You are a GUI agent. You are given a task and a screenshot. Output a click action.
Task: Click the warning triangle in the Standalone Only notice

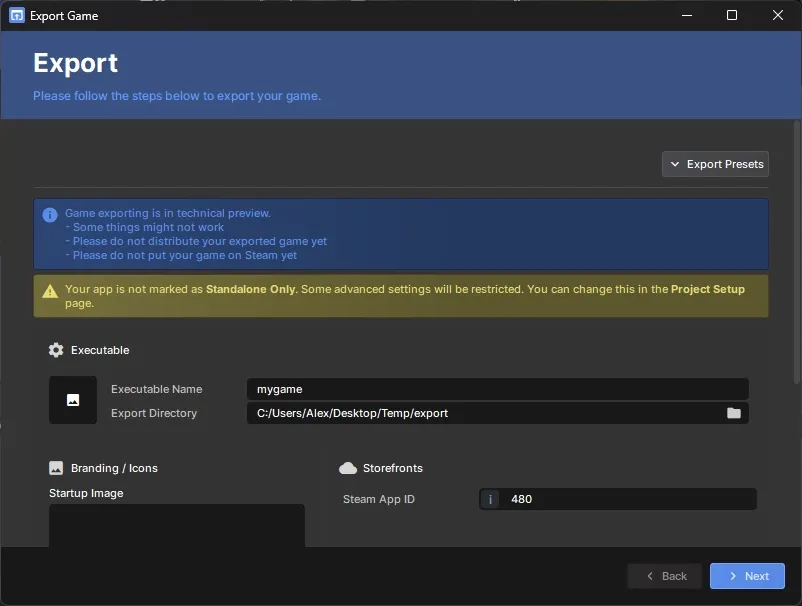[48, 293]
